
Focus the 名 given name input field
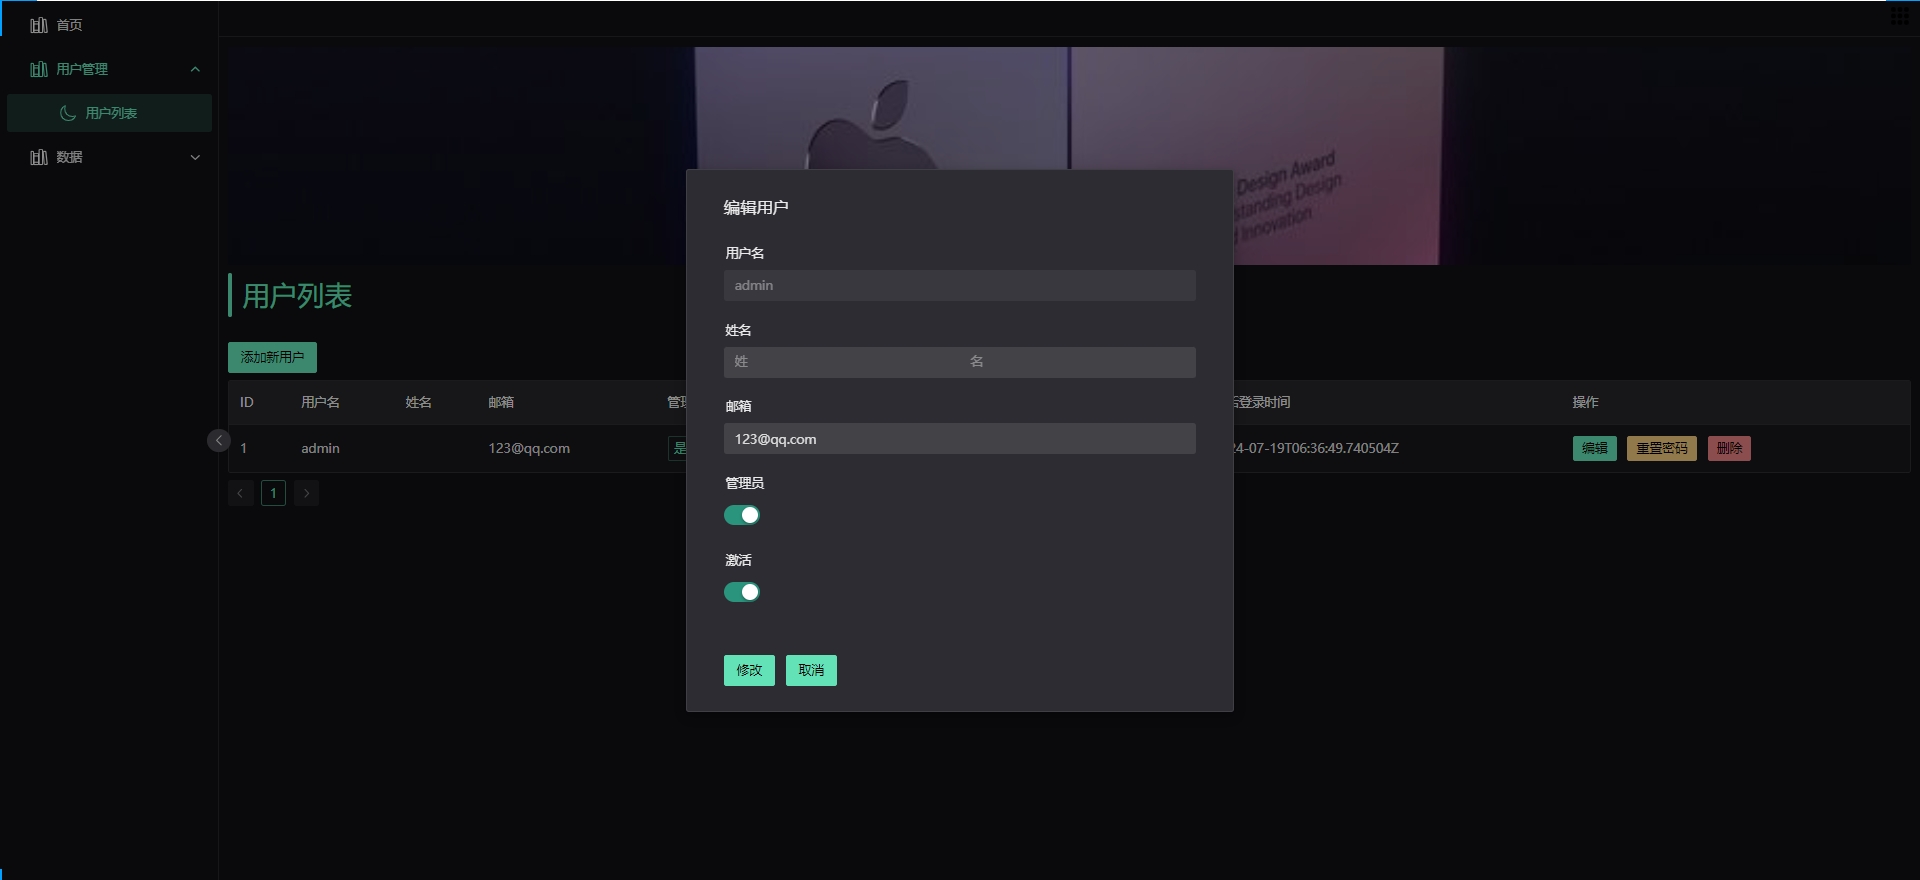pyautogui.click(x=1078, y=362)
